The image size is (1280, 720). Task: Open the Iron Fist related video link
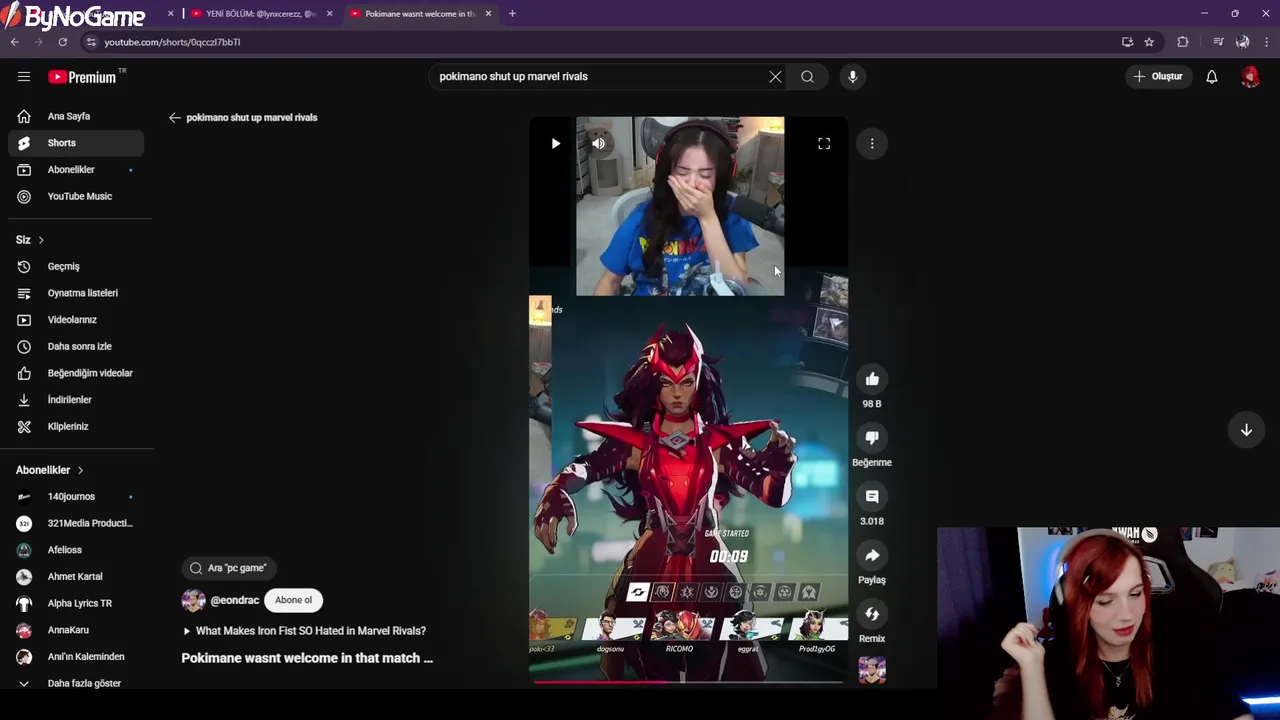click(304, 631)
